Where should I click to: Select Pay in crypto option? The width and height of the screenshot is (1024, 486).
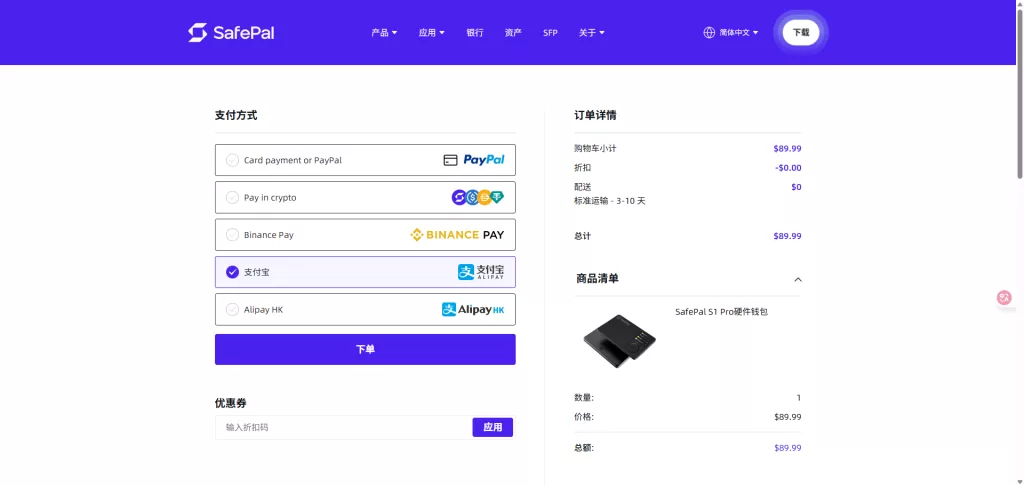(365, 197)
